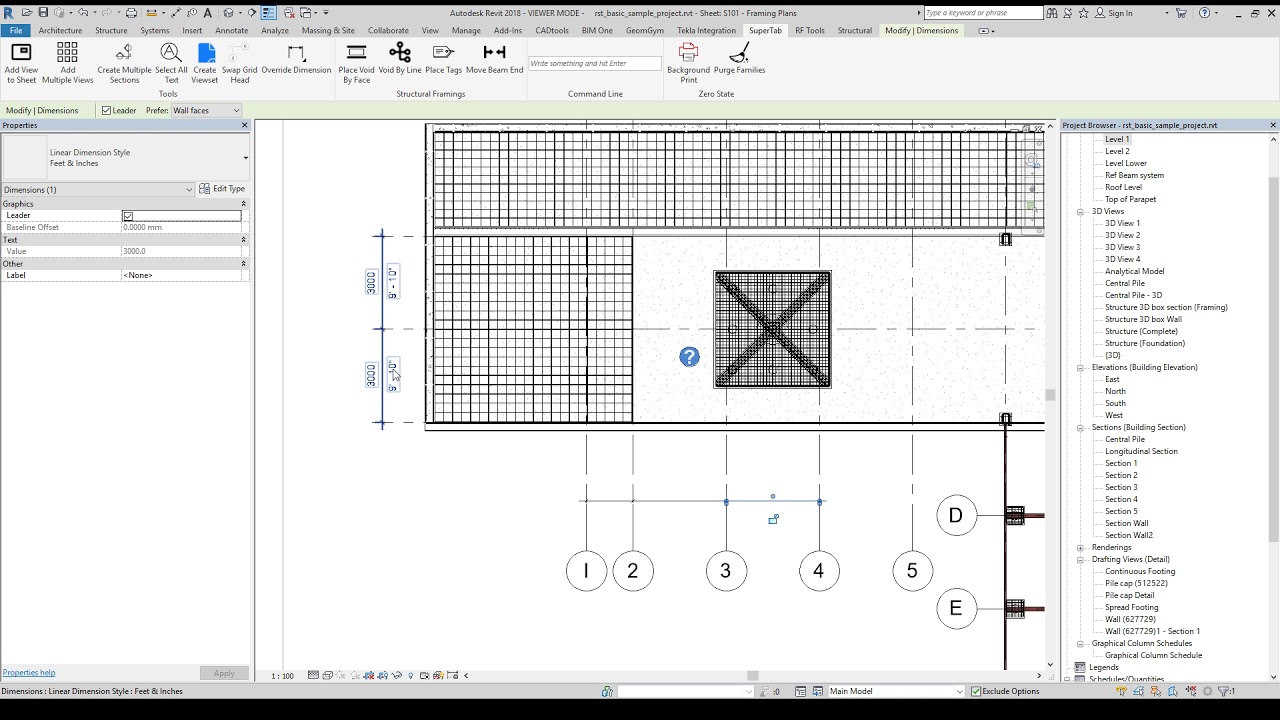Open the Tekla Integration tab
This screenshot has height=720, width=1280.
[x=706, y=31]
